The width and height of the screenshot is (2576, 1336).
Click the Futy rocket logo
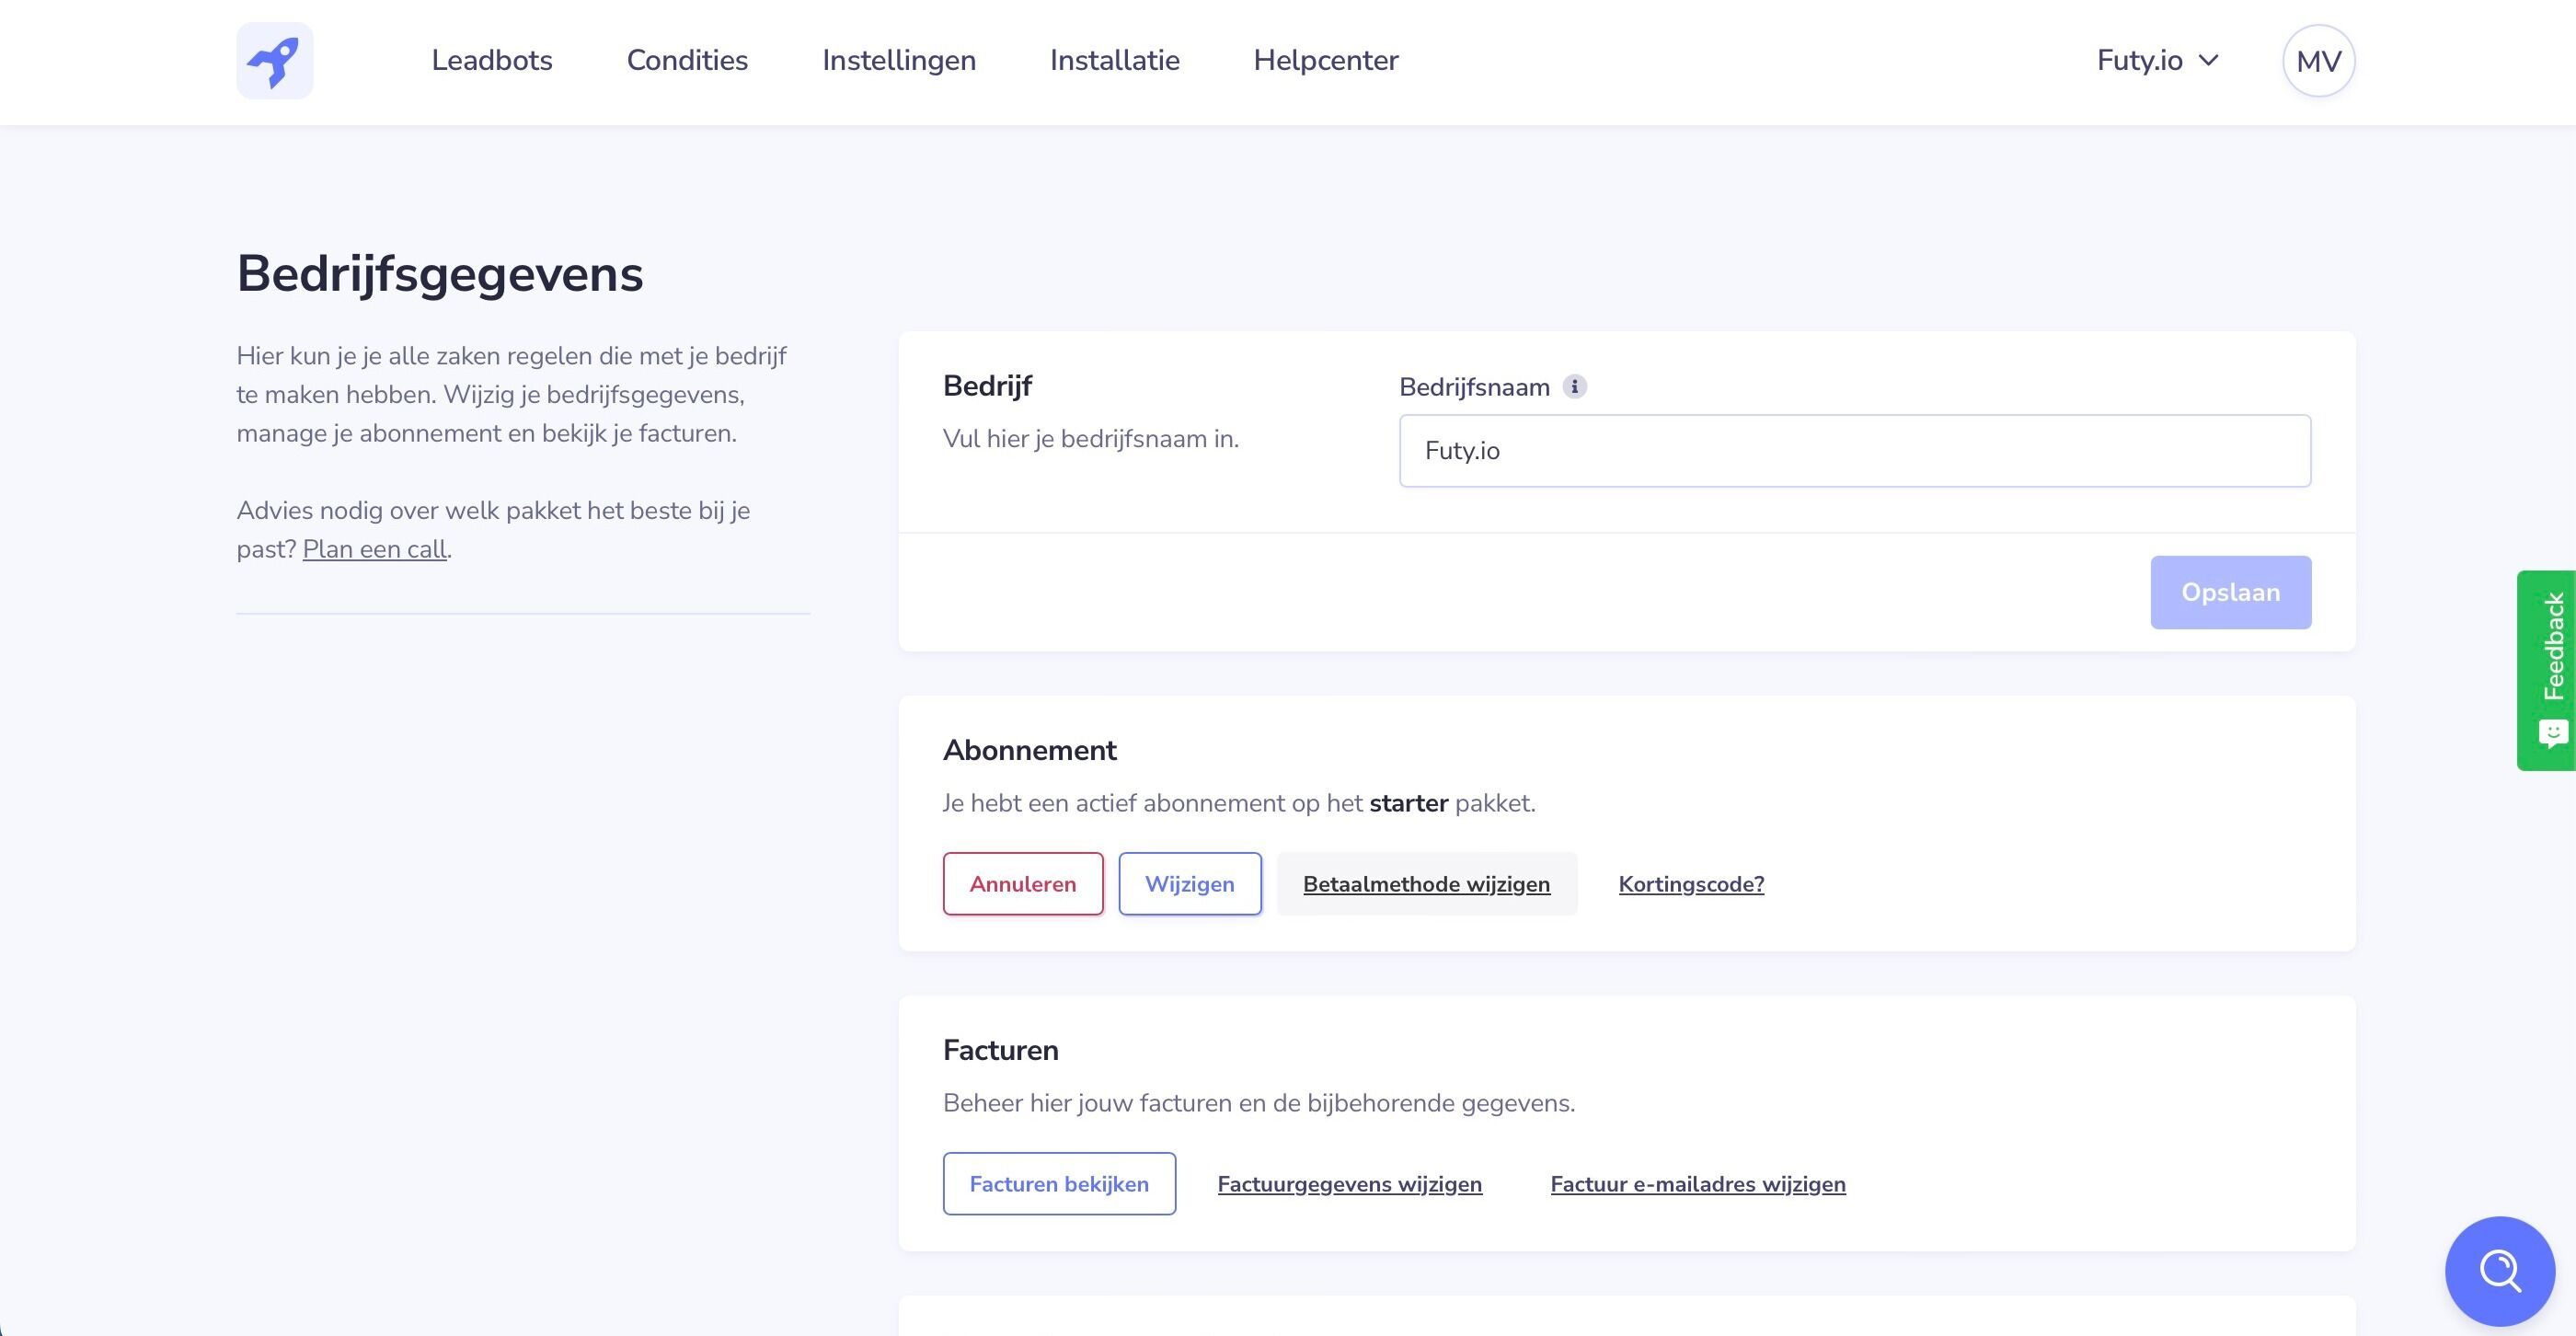tap(275, 61)
